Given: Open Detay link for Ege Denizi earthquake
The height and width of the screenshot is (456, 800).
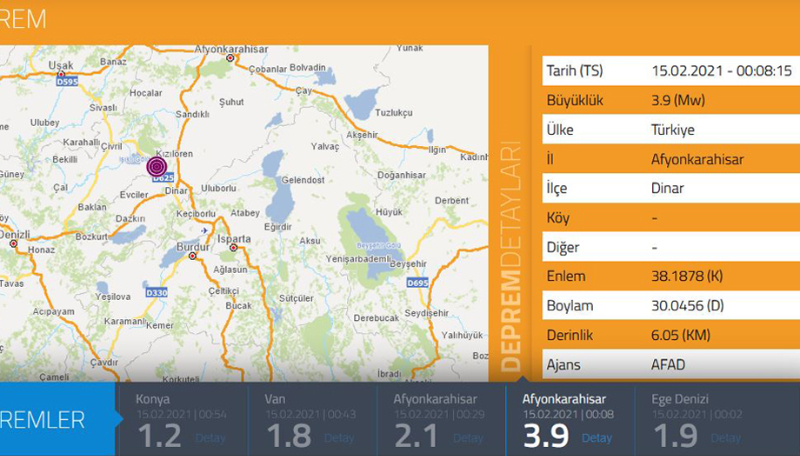Looking at the screenshot, I should pos(726,437).
